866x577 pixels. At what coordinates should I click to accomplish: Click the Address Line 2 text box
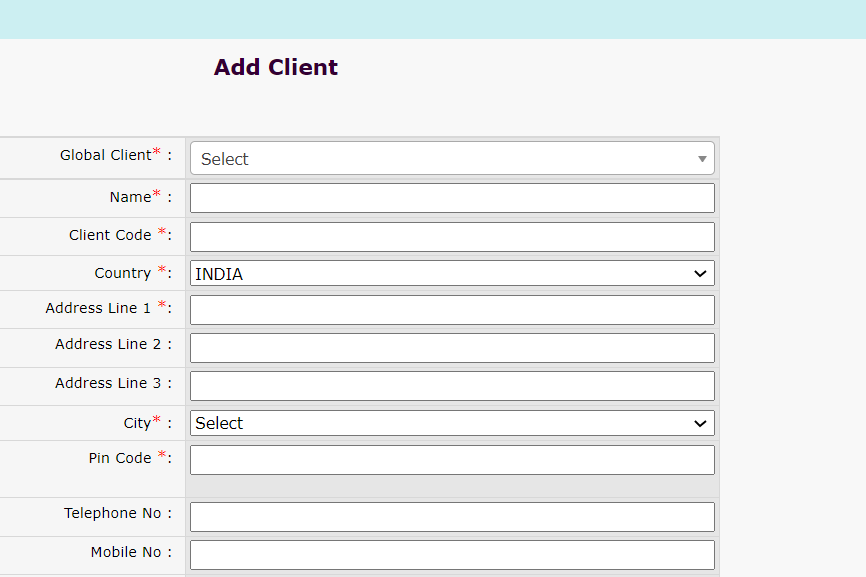pos(452,348)
